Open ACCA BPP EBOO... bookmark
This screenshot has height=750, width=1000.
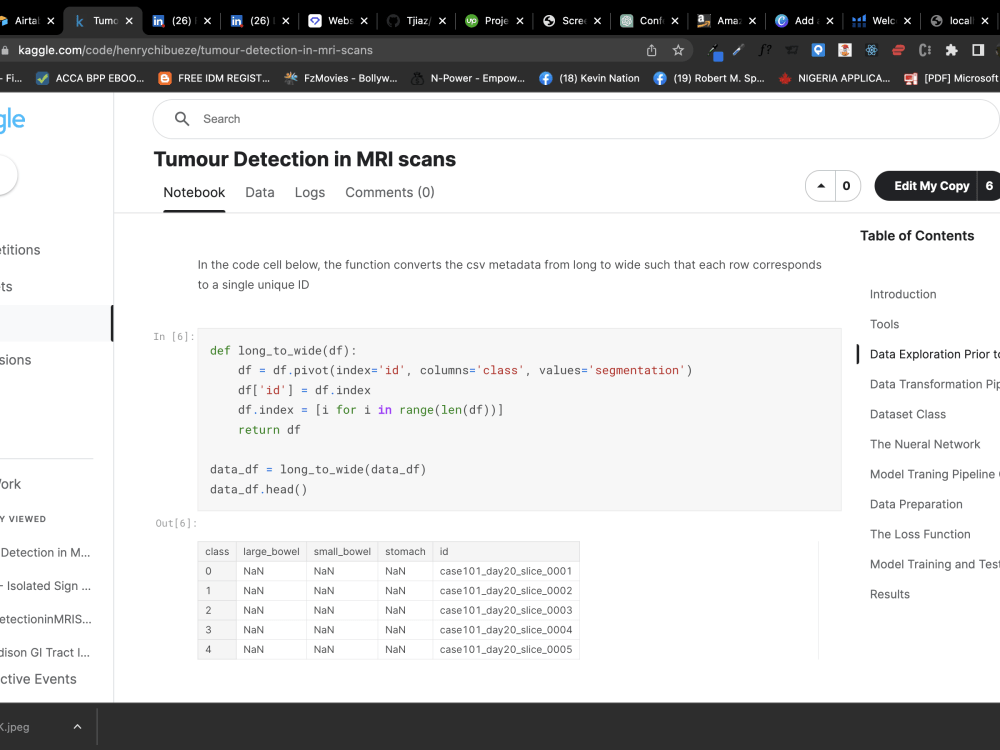90,78
